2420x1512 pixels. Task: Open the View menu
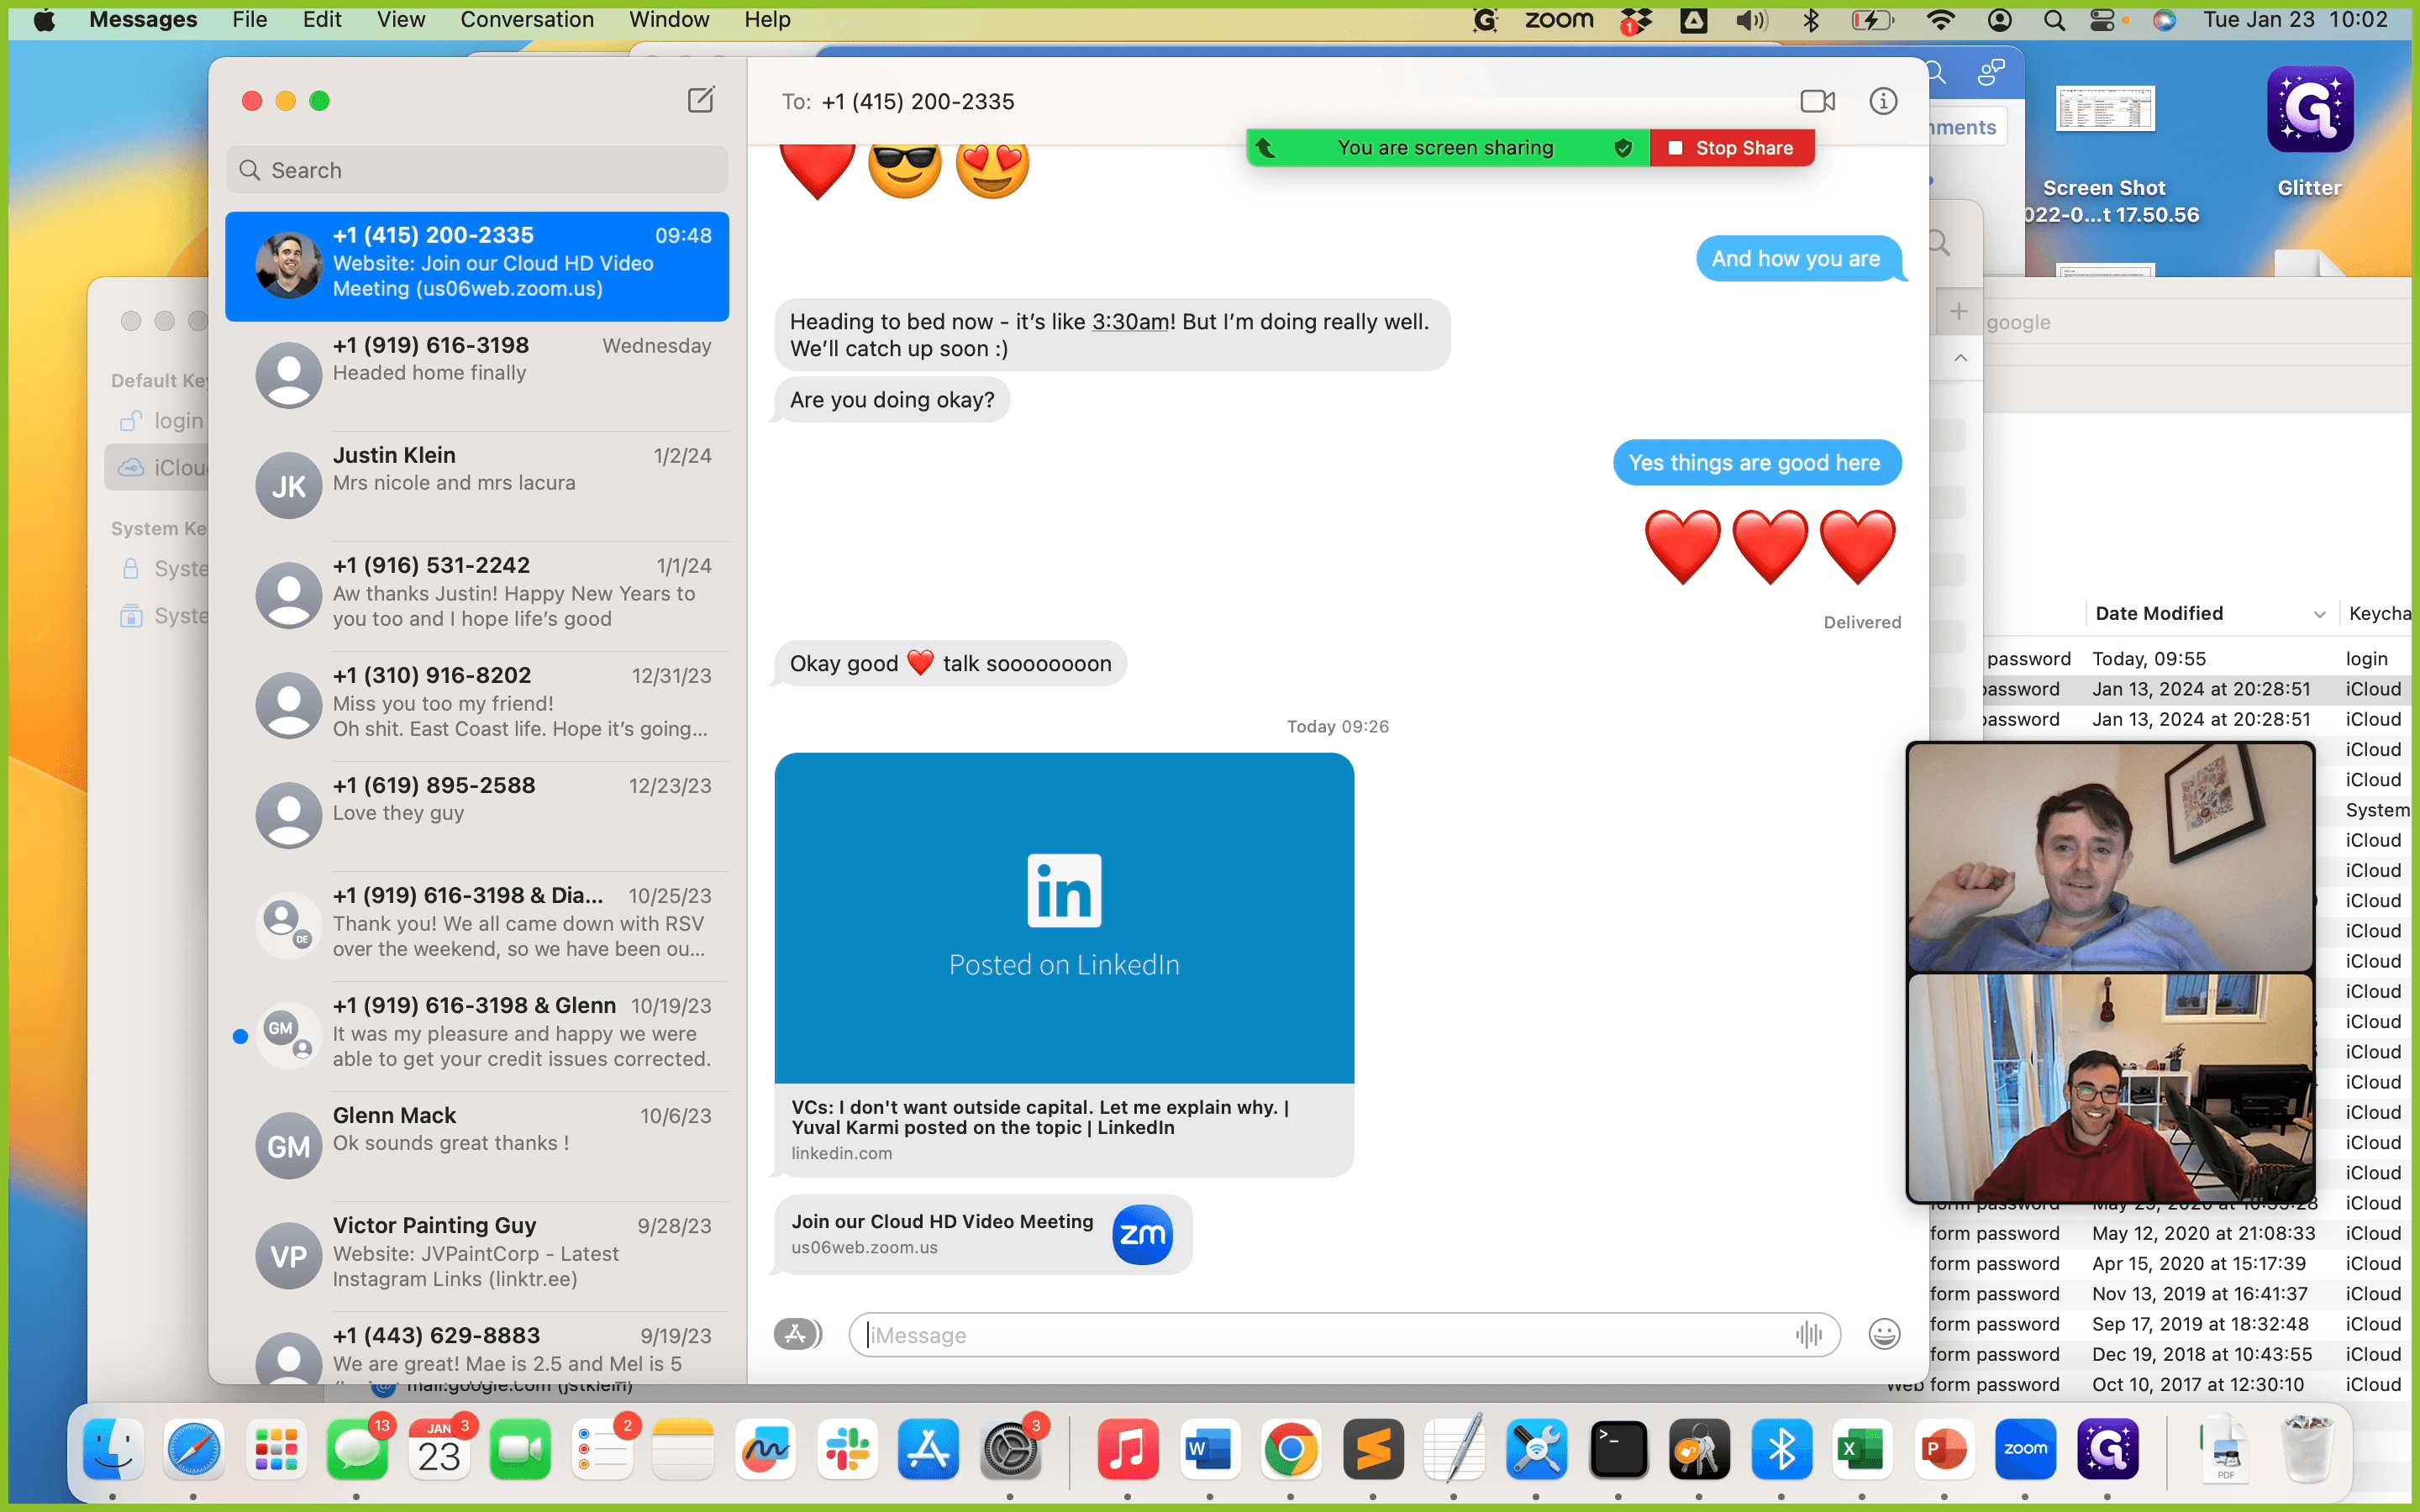[401, 20]
